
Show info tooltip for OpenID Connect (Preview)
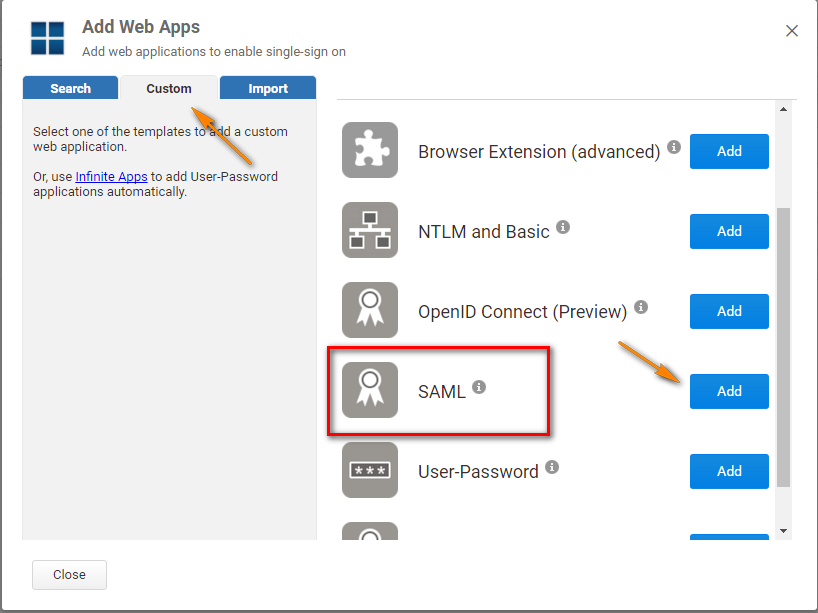(x=641, y=307)
